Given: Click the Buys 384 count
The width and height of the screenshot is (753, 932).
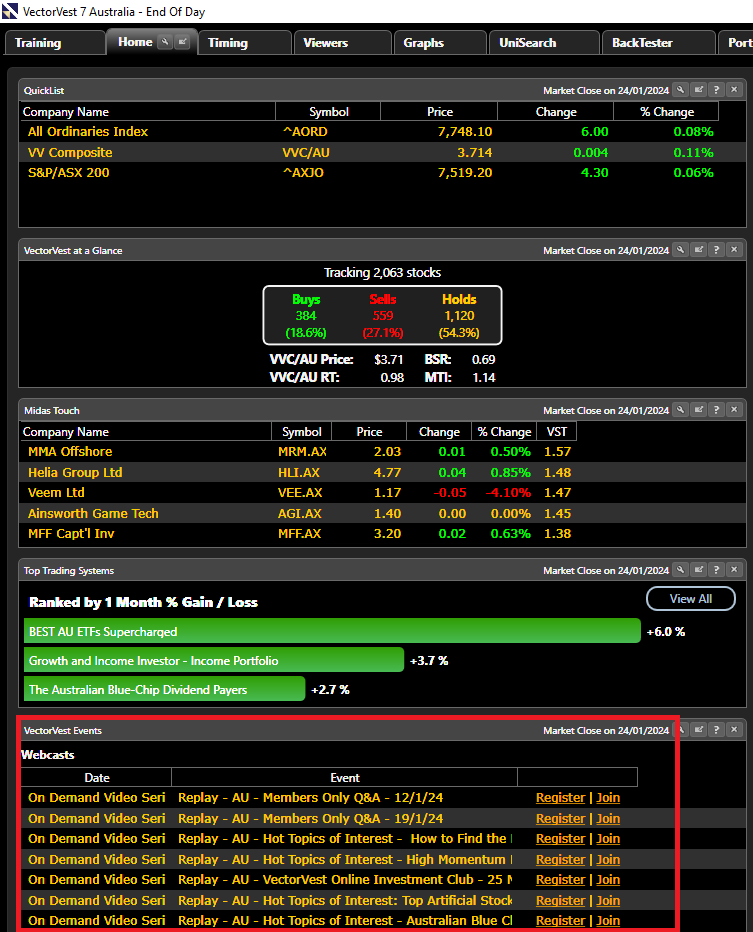Looking at the screenshot, I should point(306,316).
